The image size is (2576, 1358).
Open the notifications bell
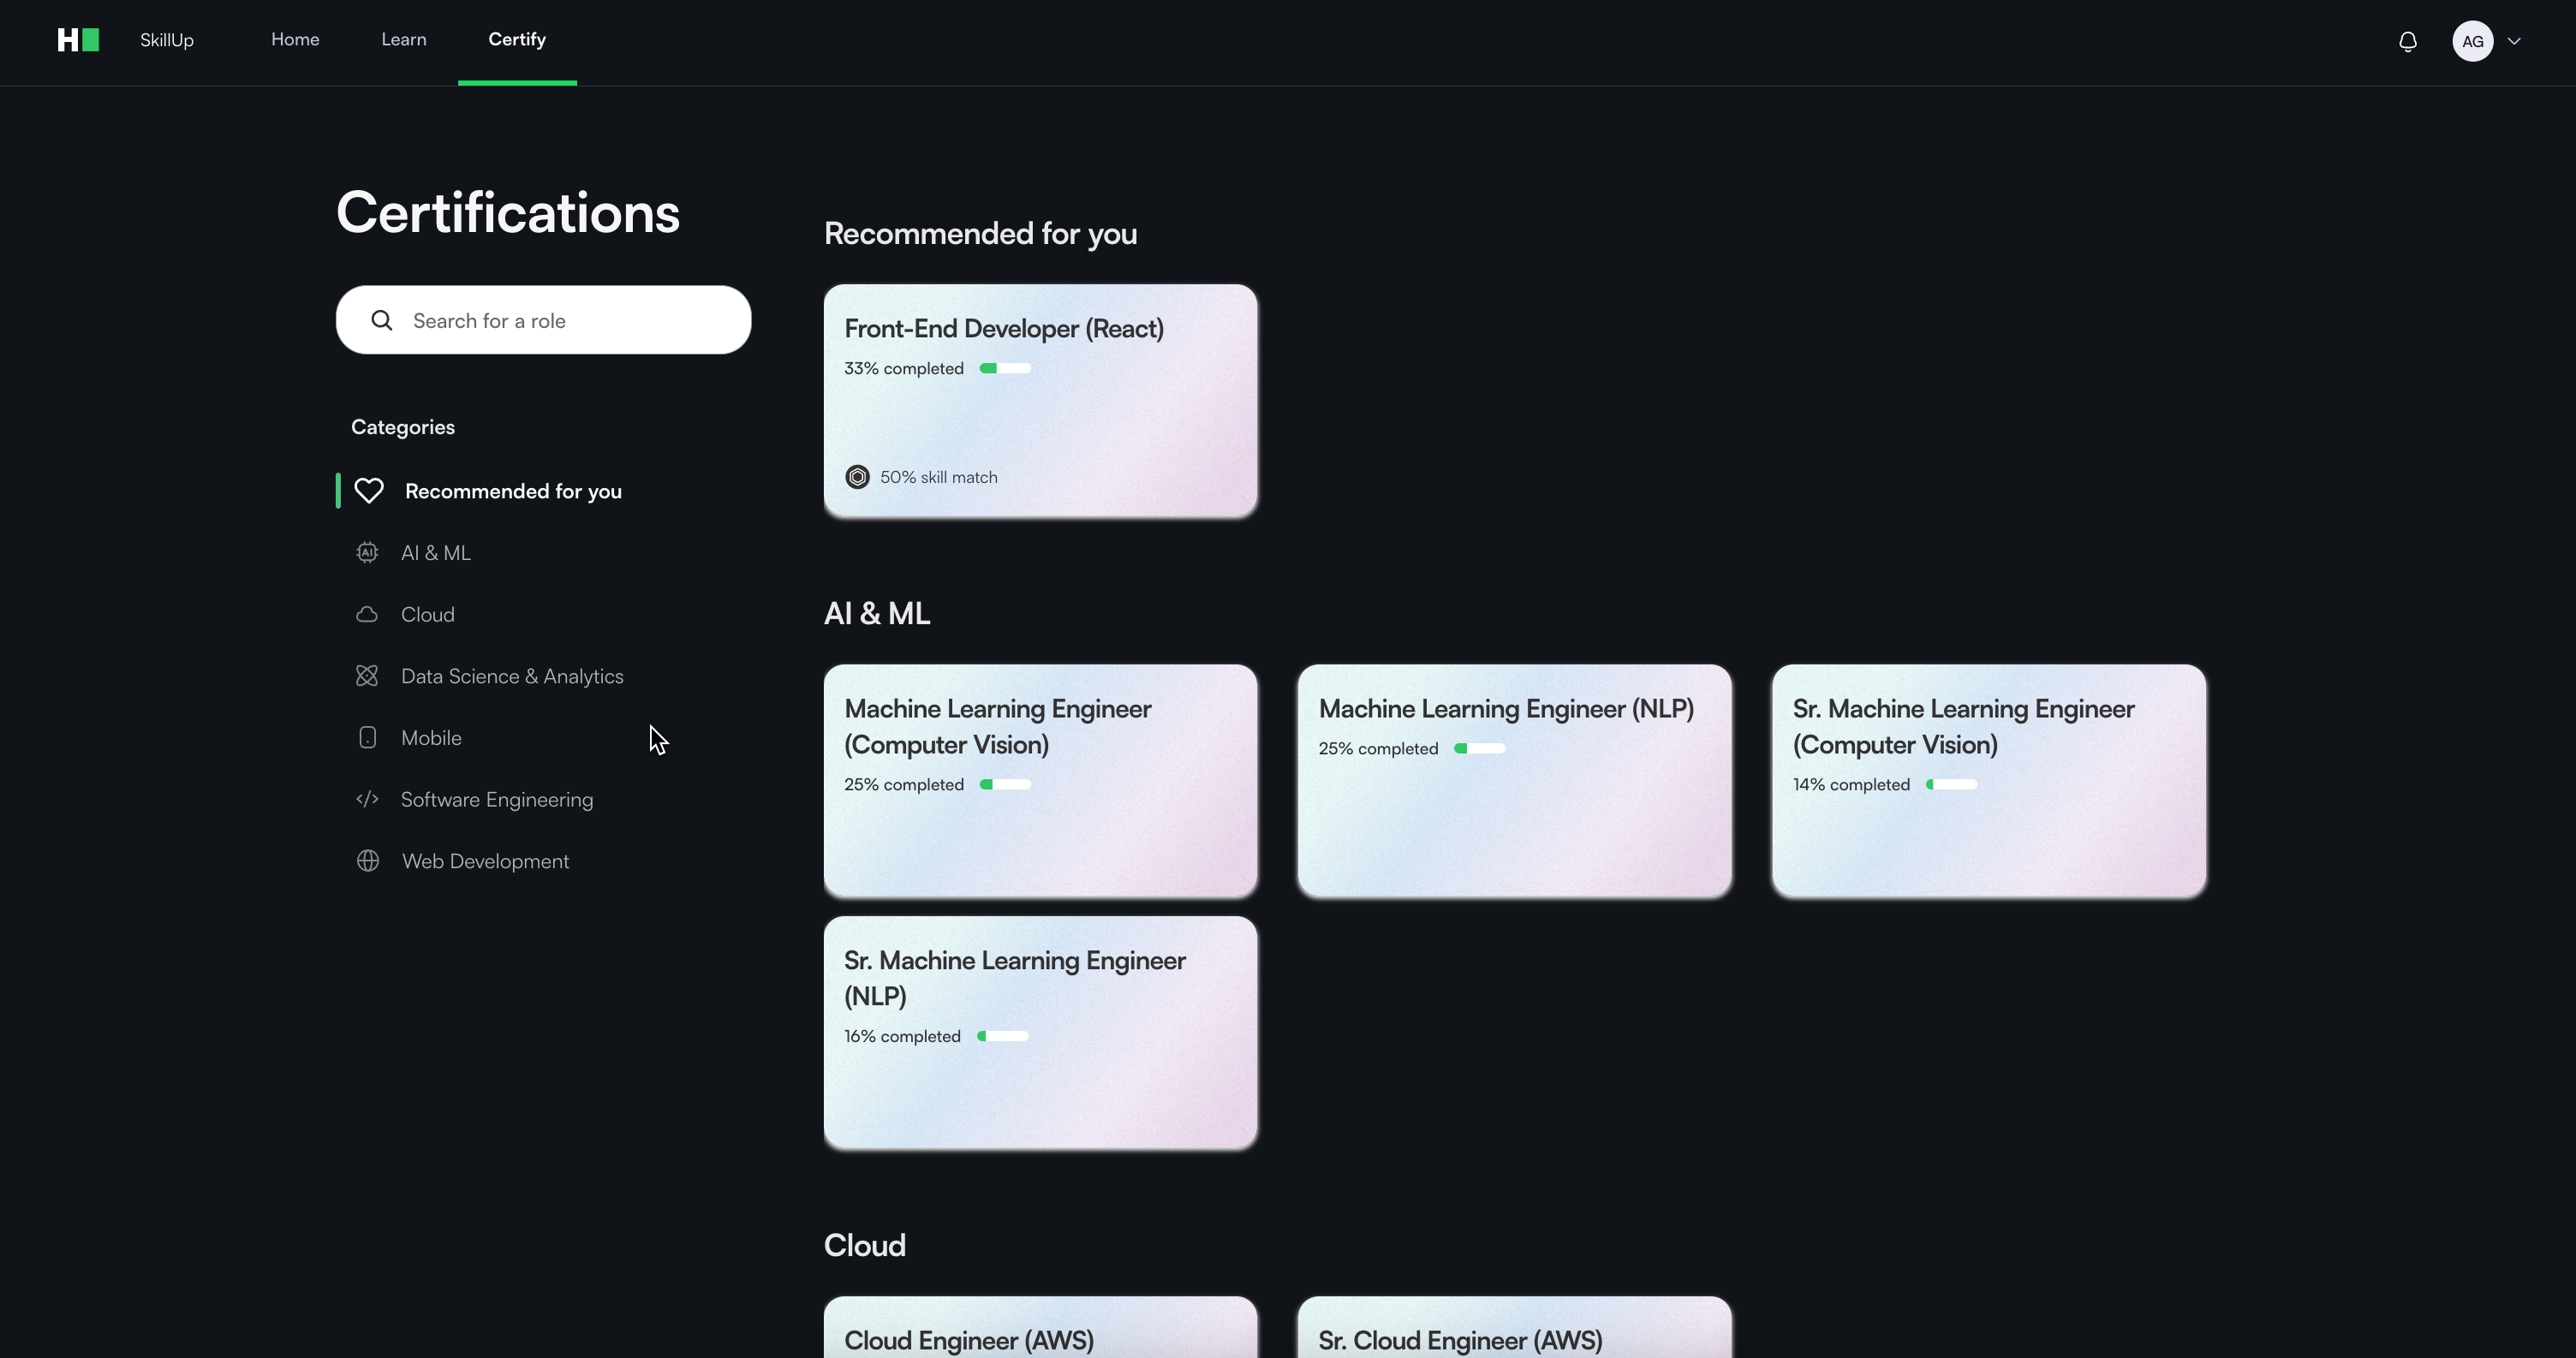2408,41
